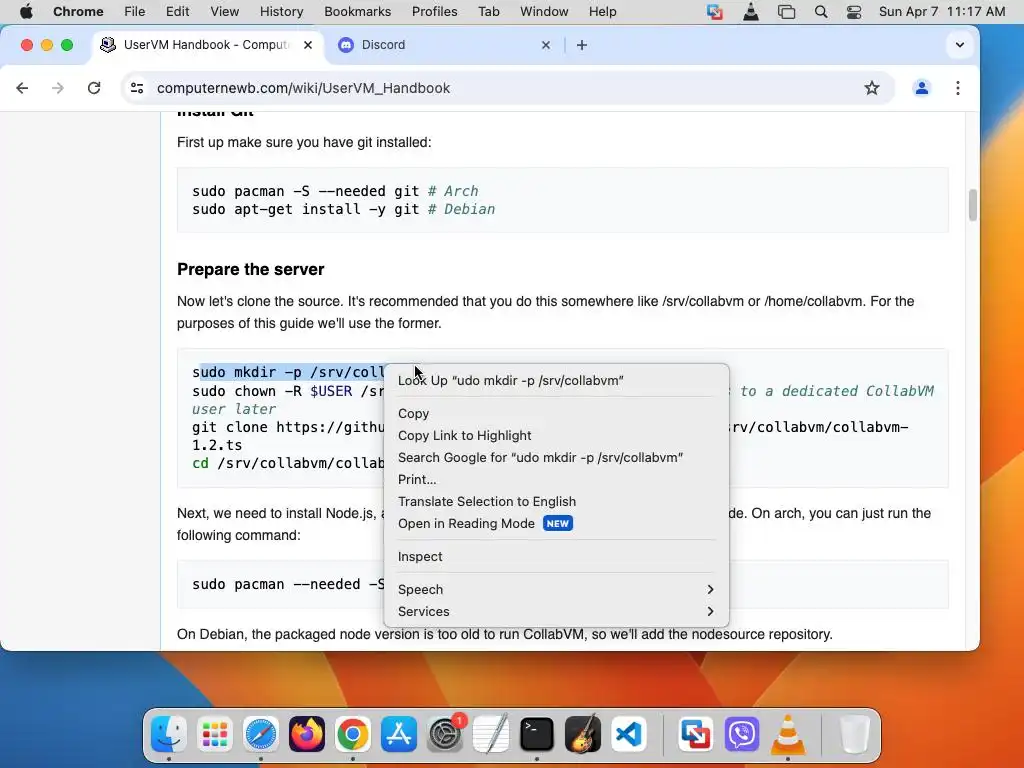The width and height of the screenshot is (1024, 768).
Task: Open the History menu
Action: click(x=281, y=12)
